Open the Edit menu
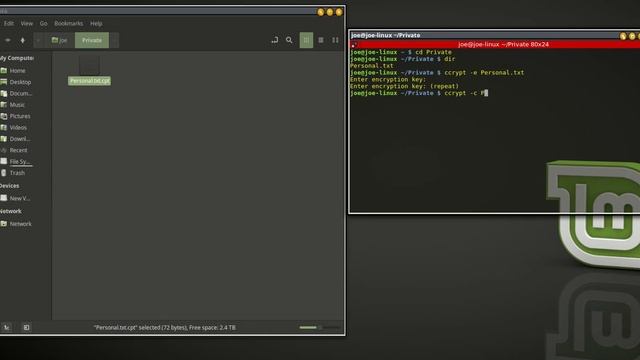 (9, 23)
